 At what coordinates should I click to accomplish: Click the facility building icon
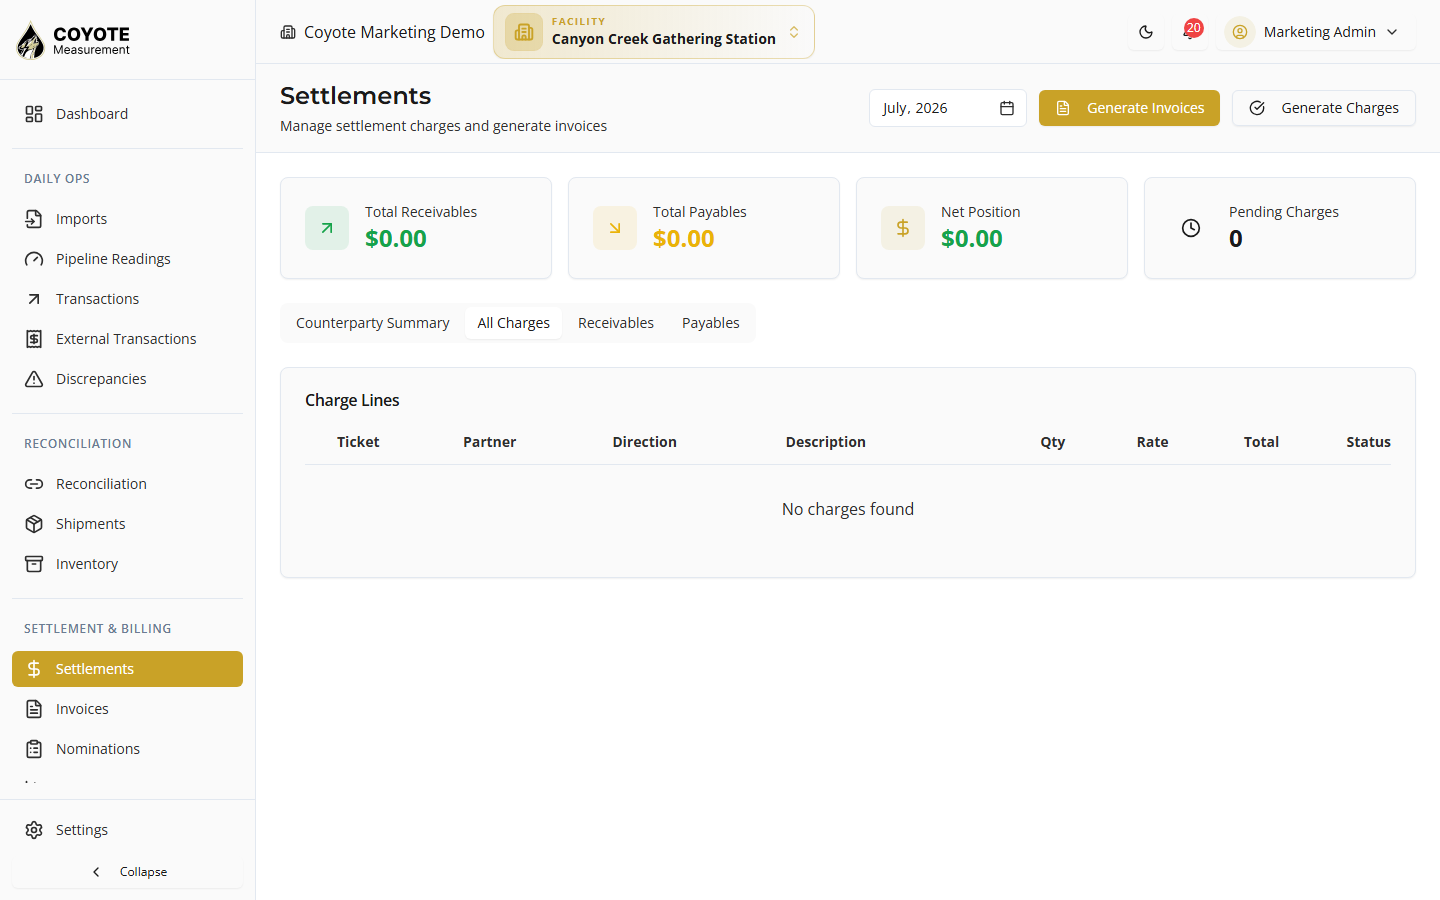524,32
